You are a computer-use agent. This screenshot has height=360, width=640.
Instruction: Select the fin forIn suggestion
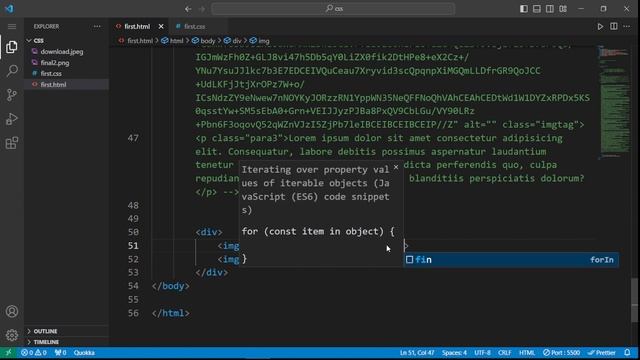[x=511, y=260]
